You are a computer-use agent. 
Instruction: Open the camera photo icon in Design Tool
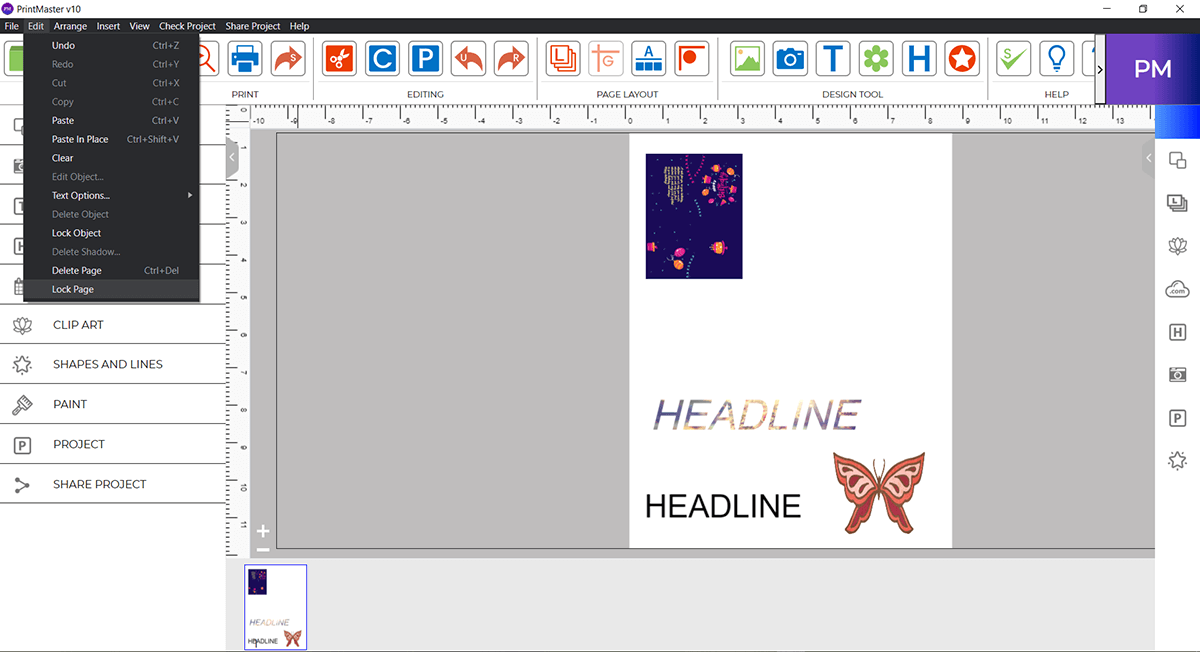pyautogui.click(x=790, y=58)
